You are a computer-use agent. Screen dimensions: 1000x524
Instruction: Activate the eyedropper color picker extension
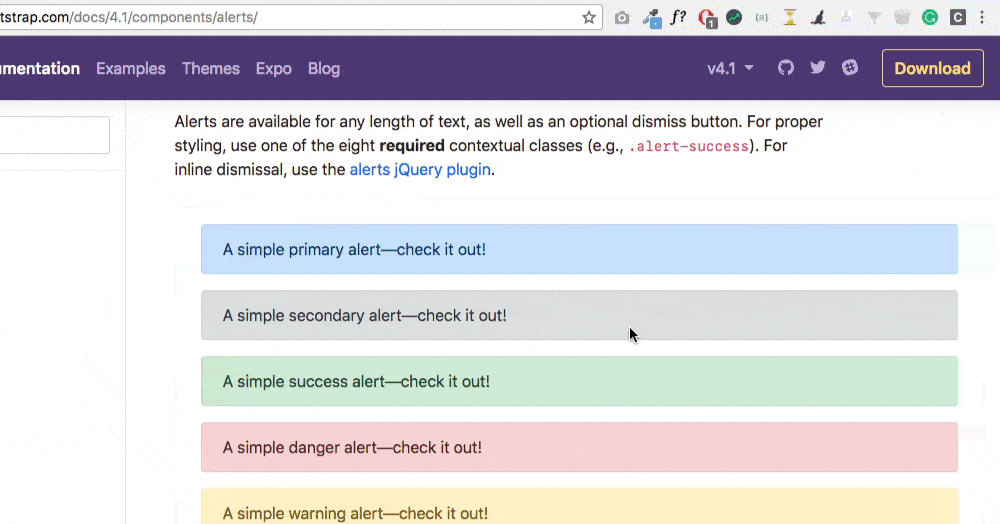click(652, 18)
